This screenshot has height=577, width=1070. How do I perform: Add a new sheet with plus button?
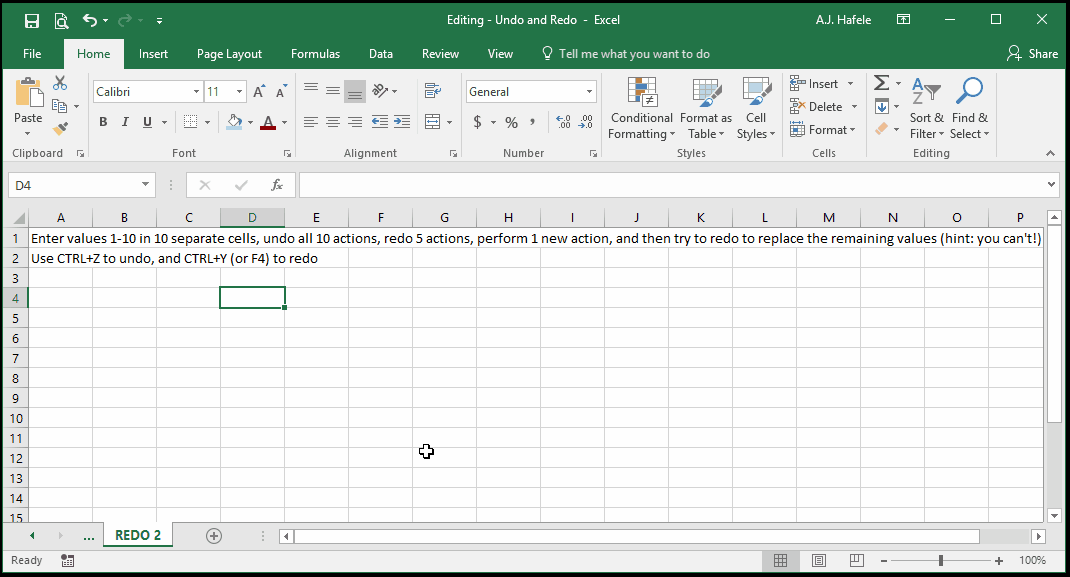(x=214, y=536)
